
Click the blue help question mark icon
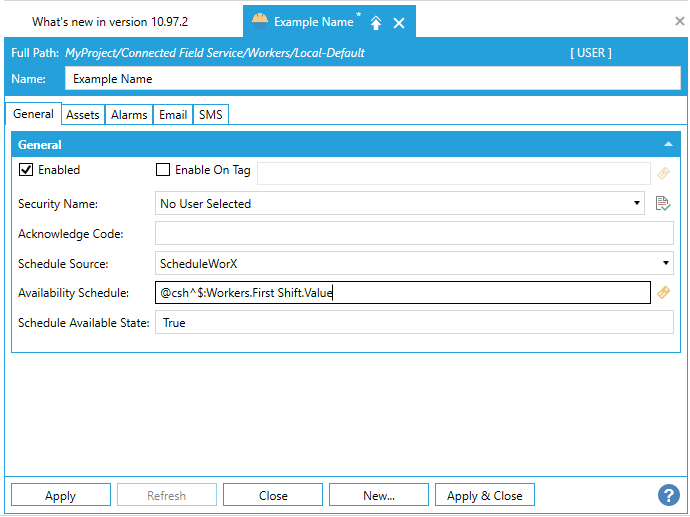668,495
